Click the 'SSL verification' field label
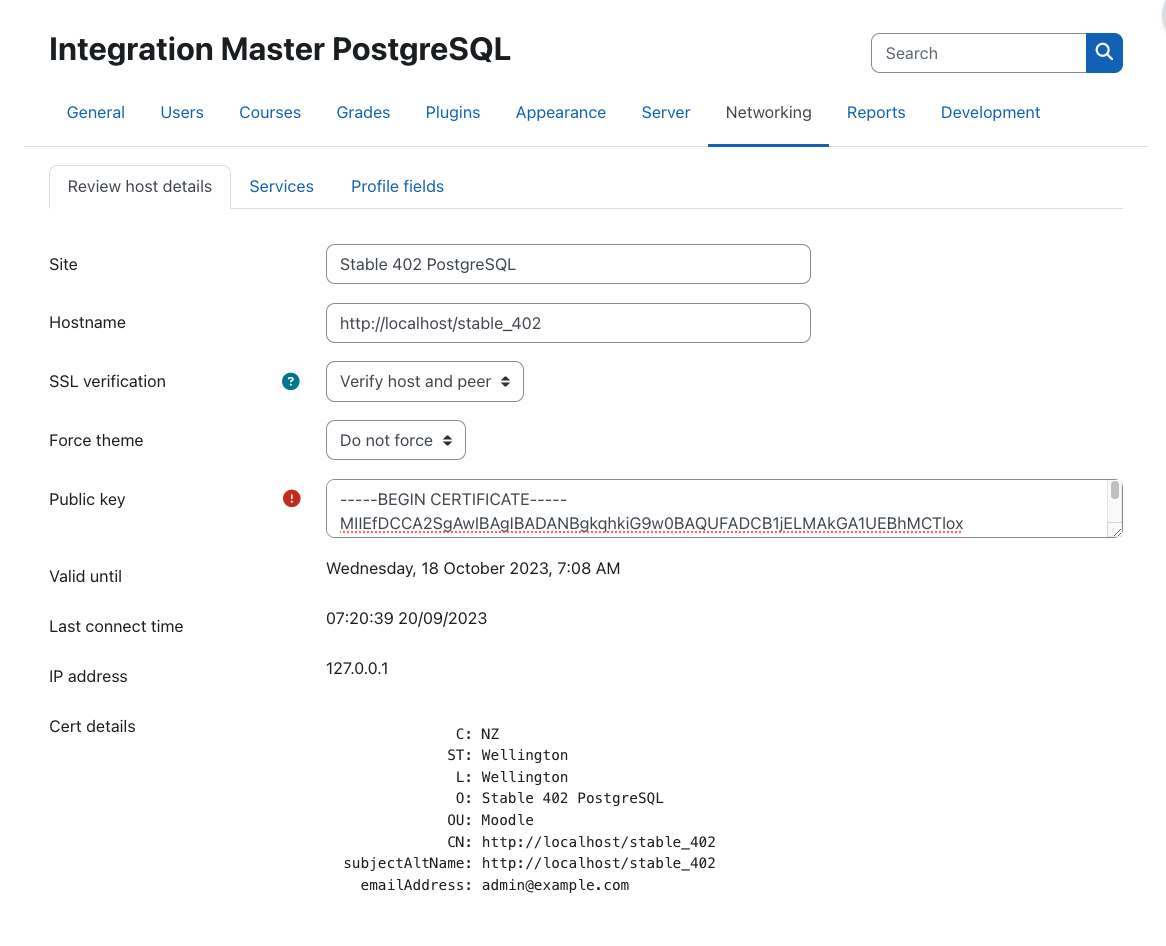1166x946 pixels. [x=107, y=382]
